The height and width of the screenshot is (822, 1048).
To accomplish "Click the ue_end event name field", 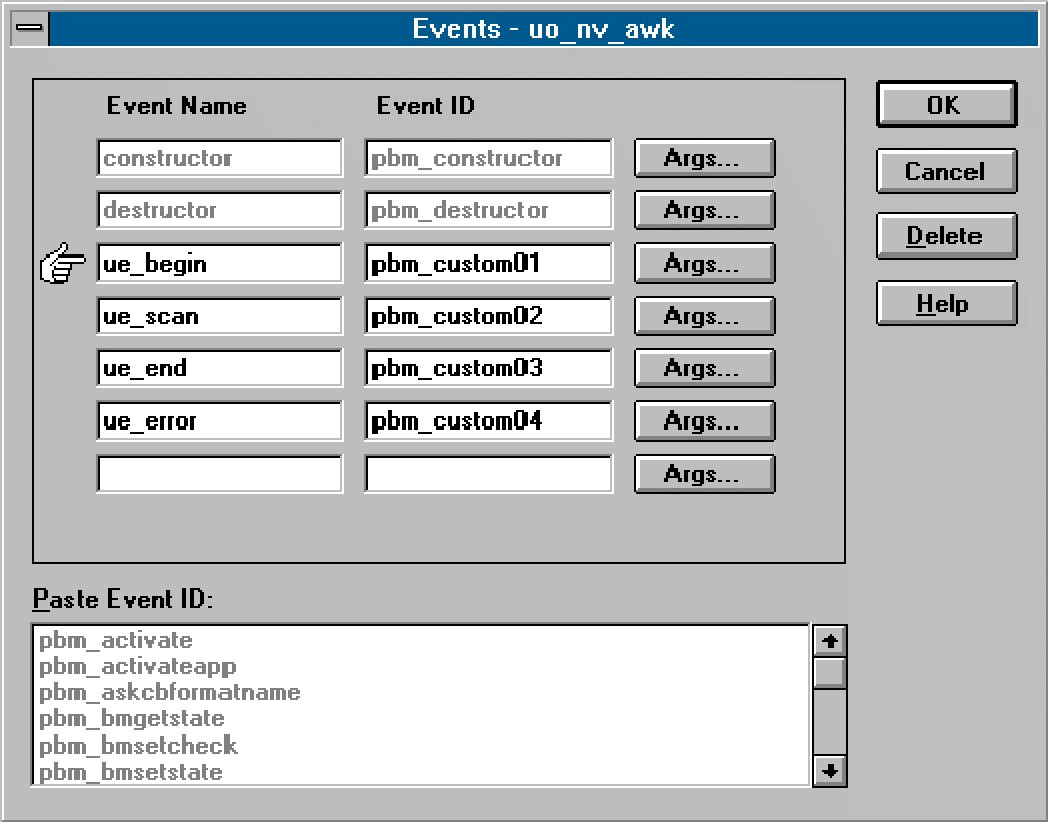I will coord(219,368).
